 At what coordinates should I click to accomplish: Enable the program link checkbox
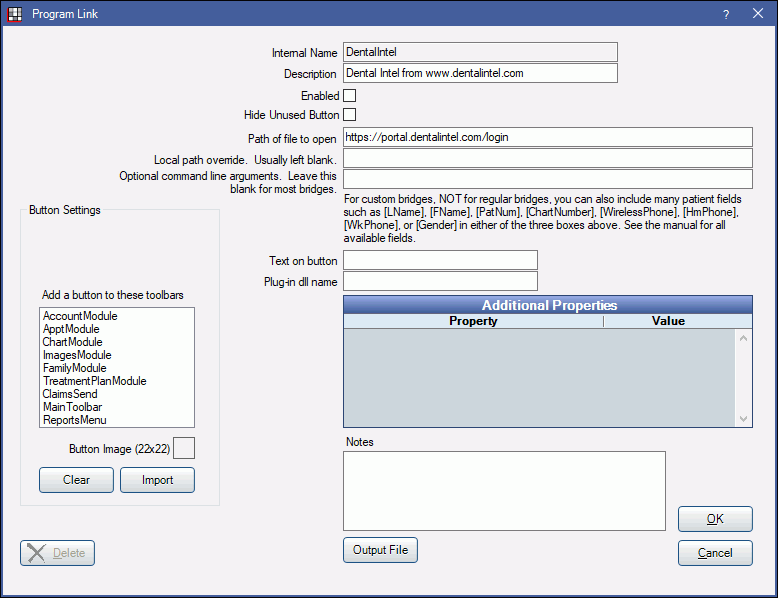coord(349,95)
